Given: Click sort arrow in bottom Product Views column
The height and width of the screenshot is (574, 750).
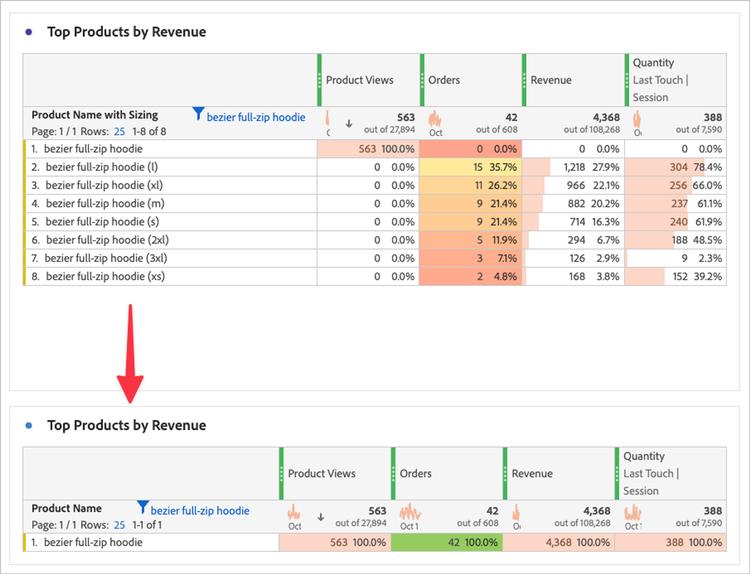Looking at the screenshot, I should [x=321, y=517].
